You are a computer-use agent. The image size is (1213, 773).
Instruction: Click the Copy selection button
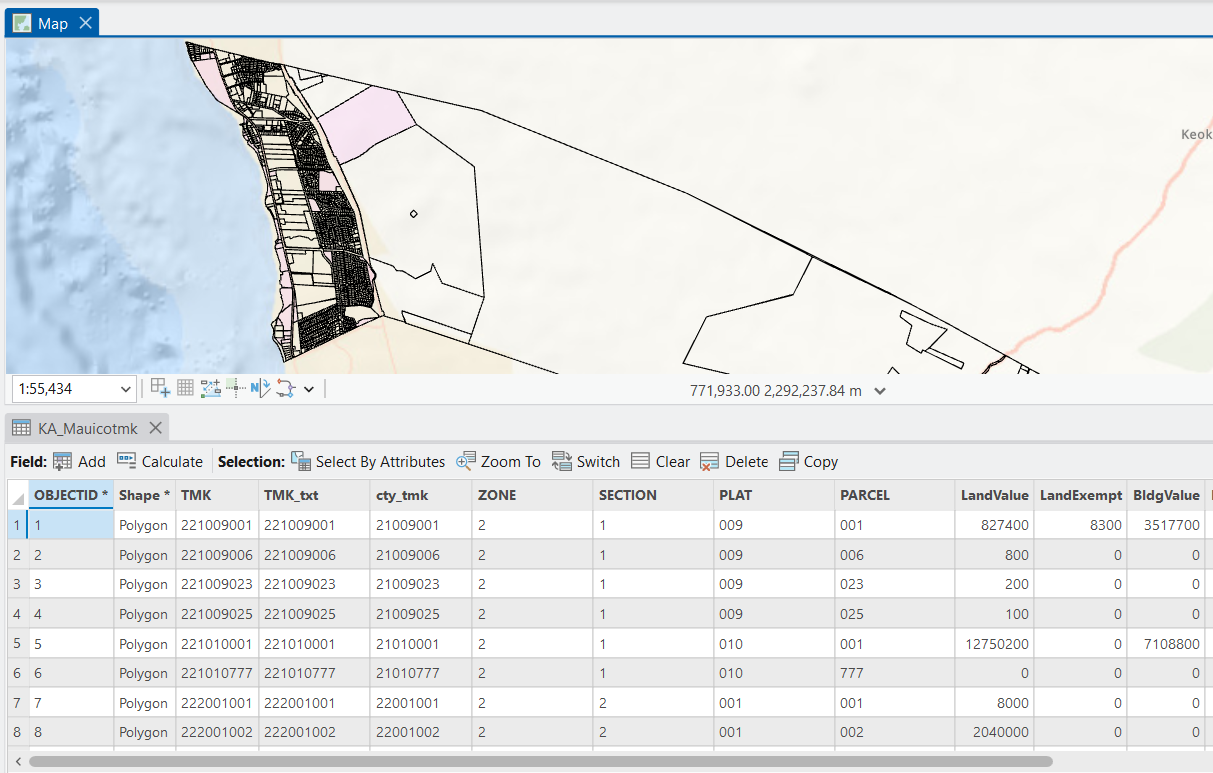click(808, 461)
